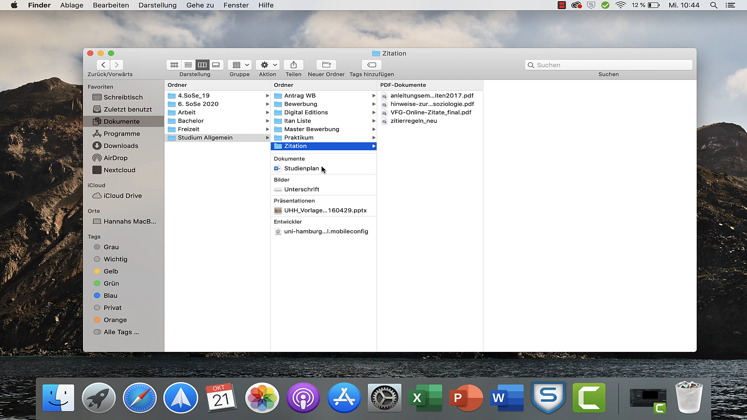Screen dimensions: 747x420
Task: Select Downloads in the sidebar
Action: pos(120,146)
